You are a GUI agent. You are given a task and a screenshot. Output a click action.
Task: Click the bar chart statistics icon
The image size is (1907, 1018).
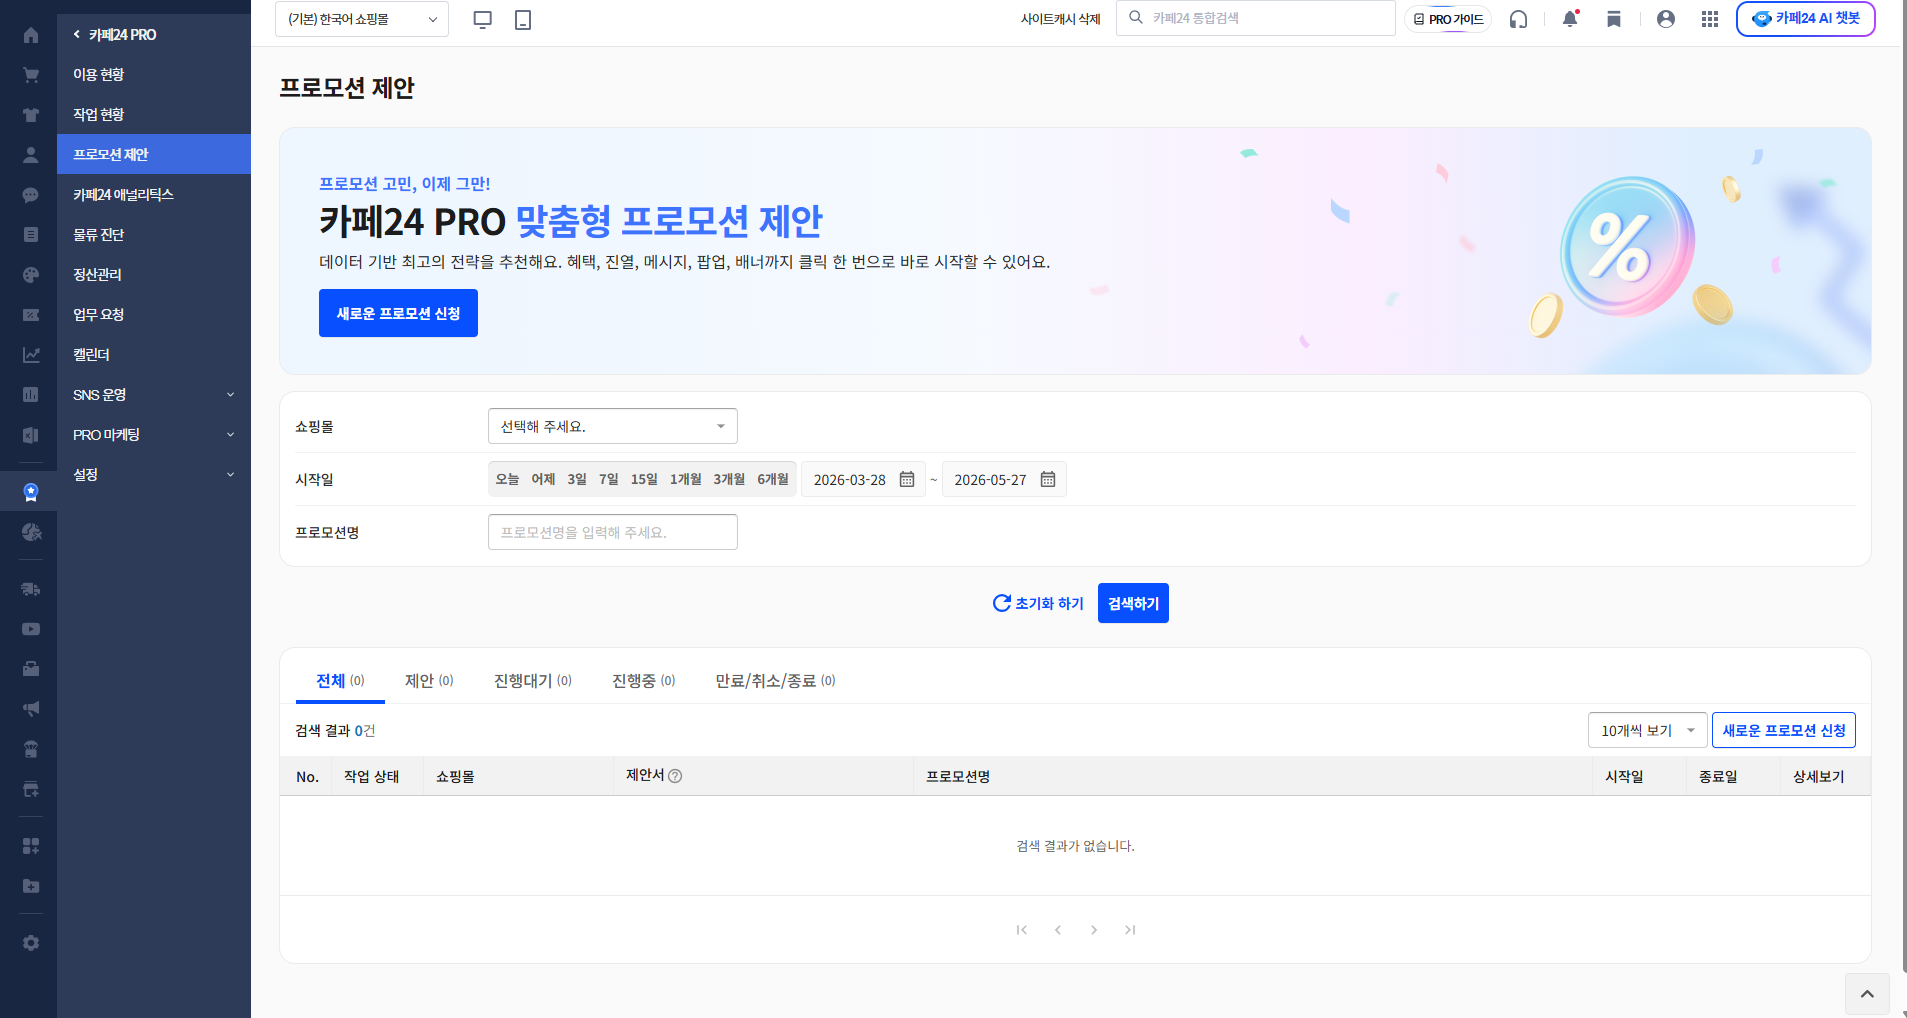(31, 395)
